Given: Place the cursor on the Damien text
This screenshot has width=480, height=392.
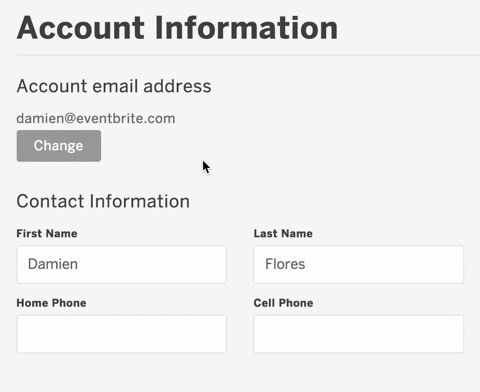Looking at the screenshot, I should tap(53, 264).
